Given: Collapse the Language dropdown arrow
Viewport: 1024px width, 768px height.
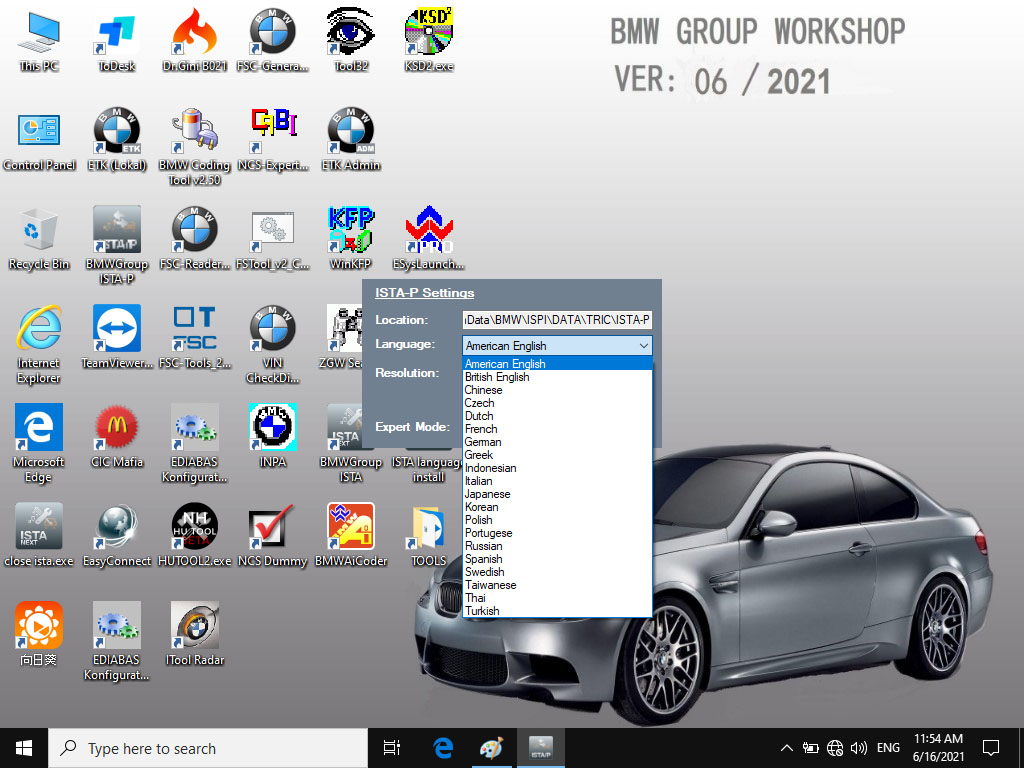Looking at the screenshot, I should click(644, 345).
